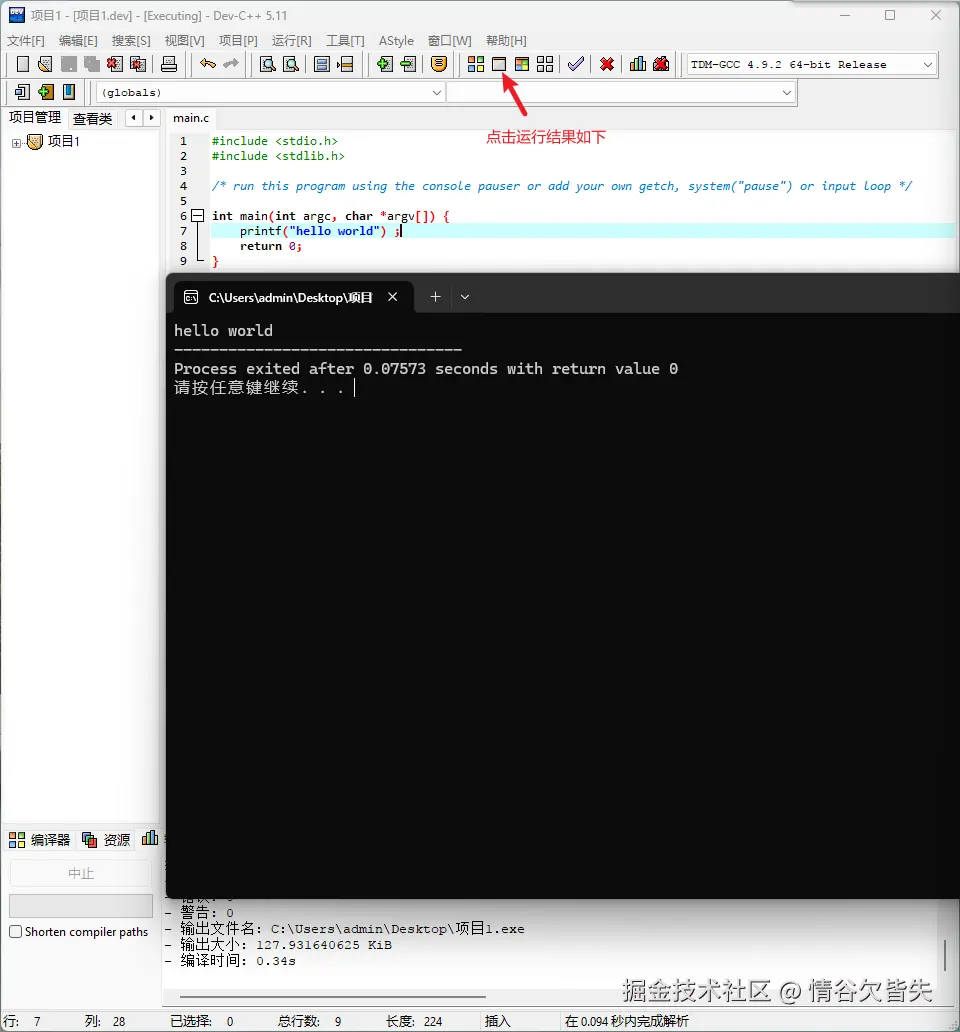Click the Redo arrow icon
This screenshot has width=960, height=1032.
231,64
